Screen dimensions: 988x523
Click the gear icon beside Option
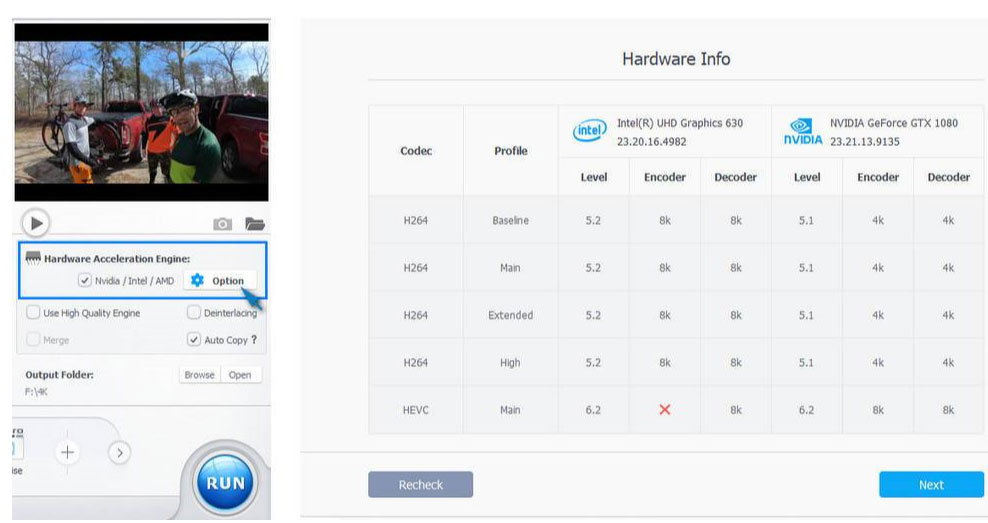click(x=197, y=280)
